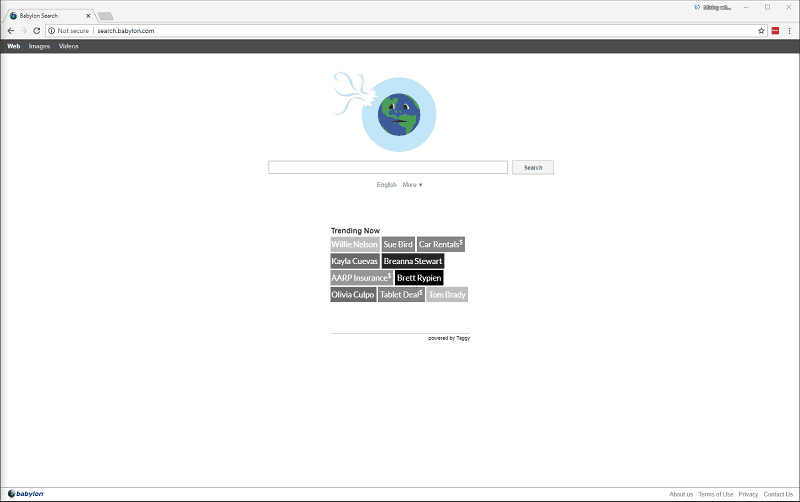Screen dimensions: 800x502
Task: Open trending topic Sue Bird
Action: [398, 244]
